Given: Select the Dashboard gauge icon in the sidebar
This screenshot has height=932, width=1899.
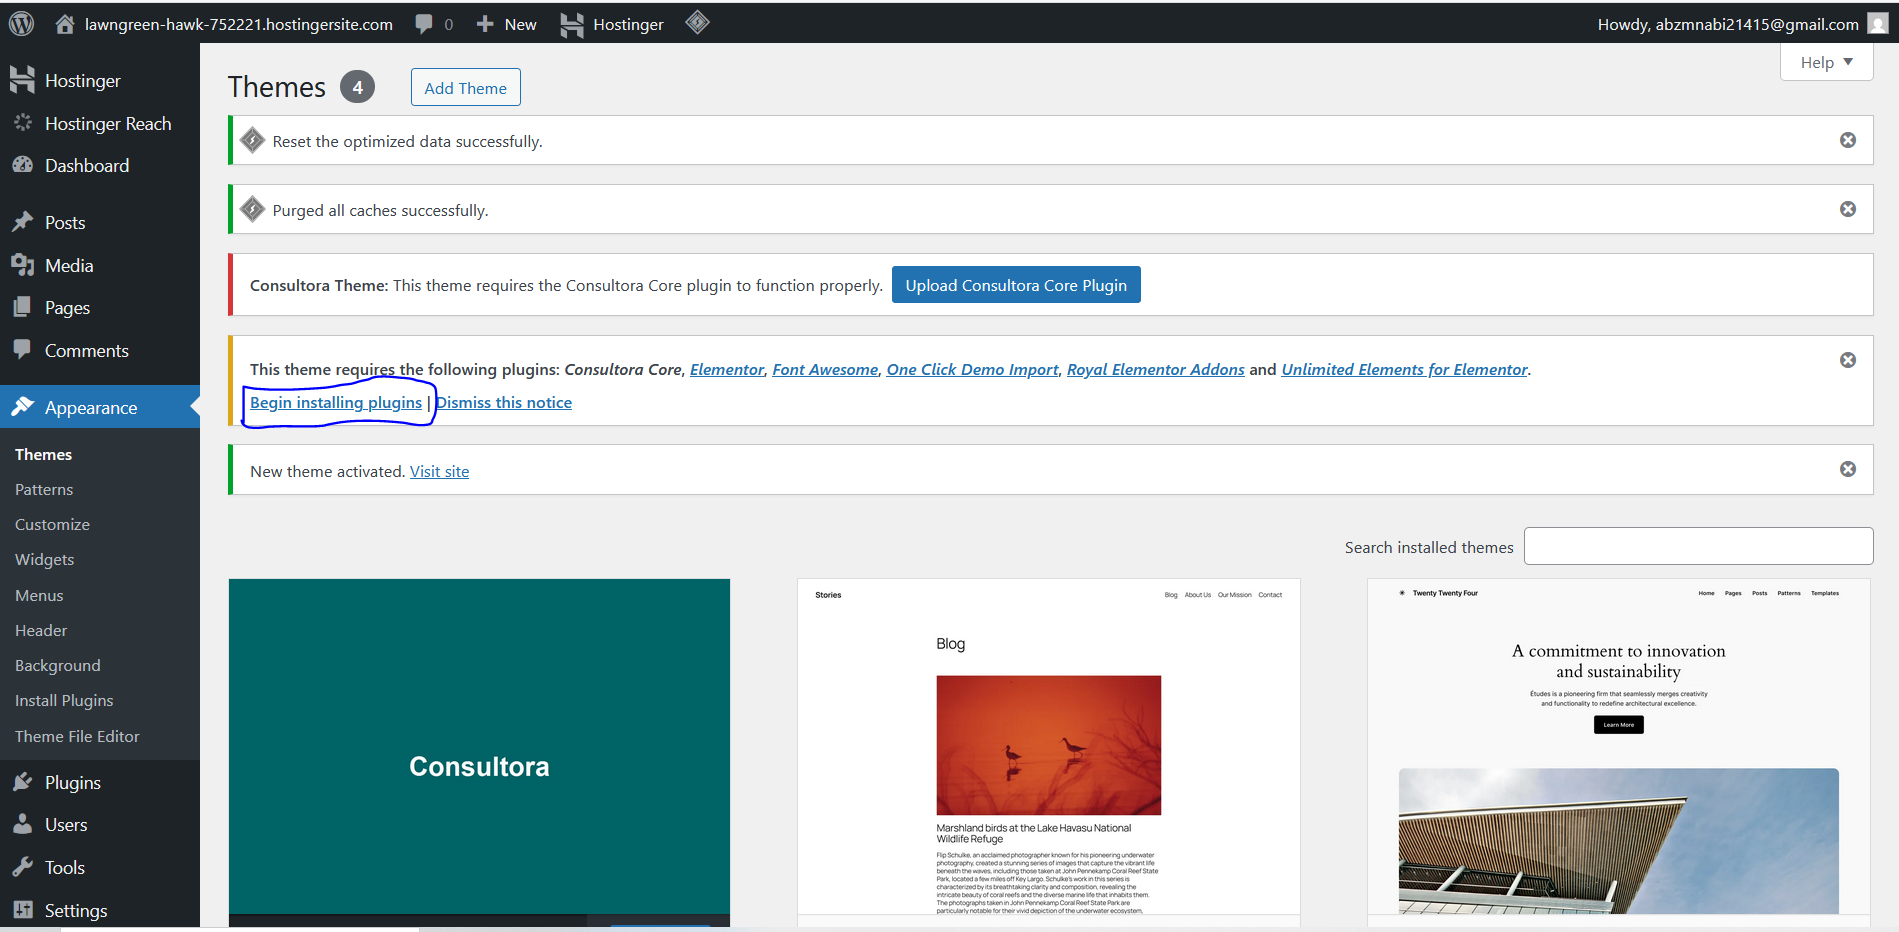Looking at the screenshot, I should click(x=23, y=165).
